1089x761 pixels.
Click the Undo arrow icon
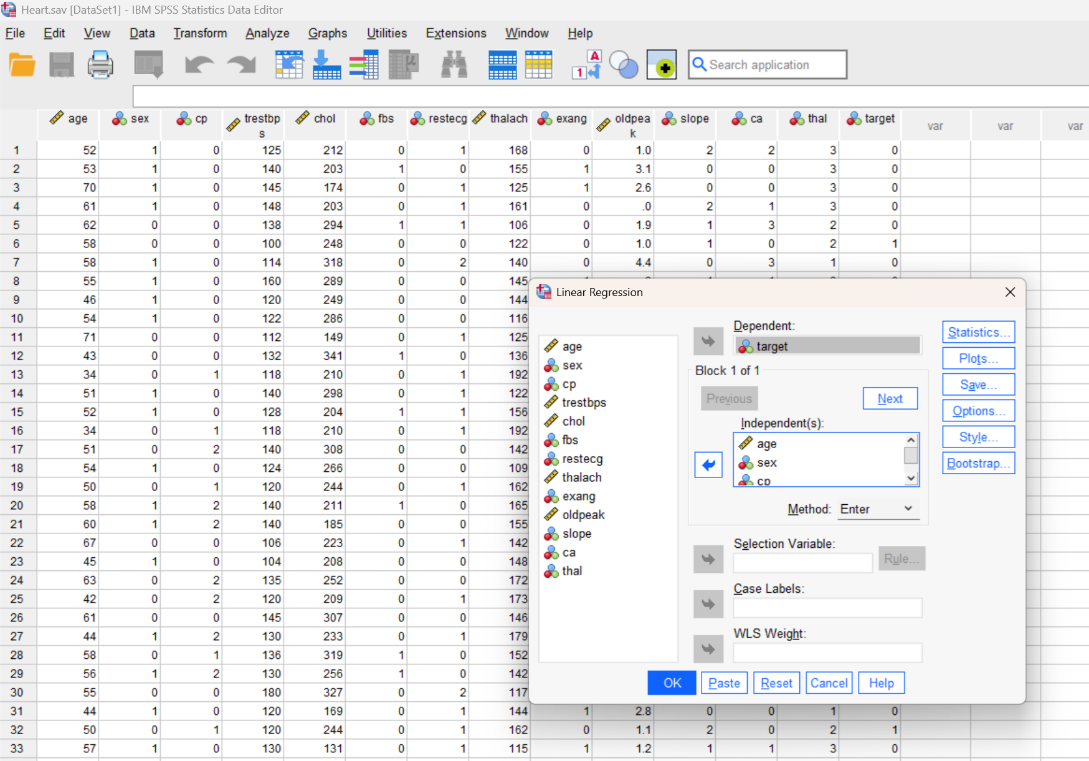tap(199, 65)
